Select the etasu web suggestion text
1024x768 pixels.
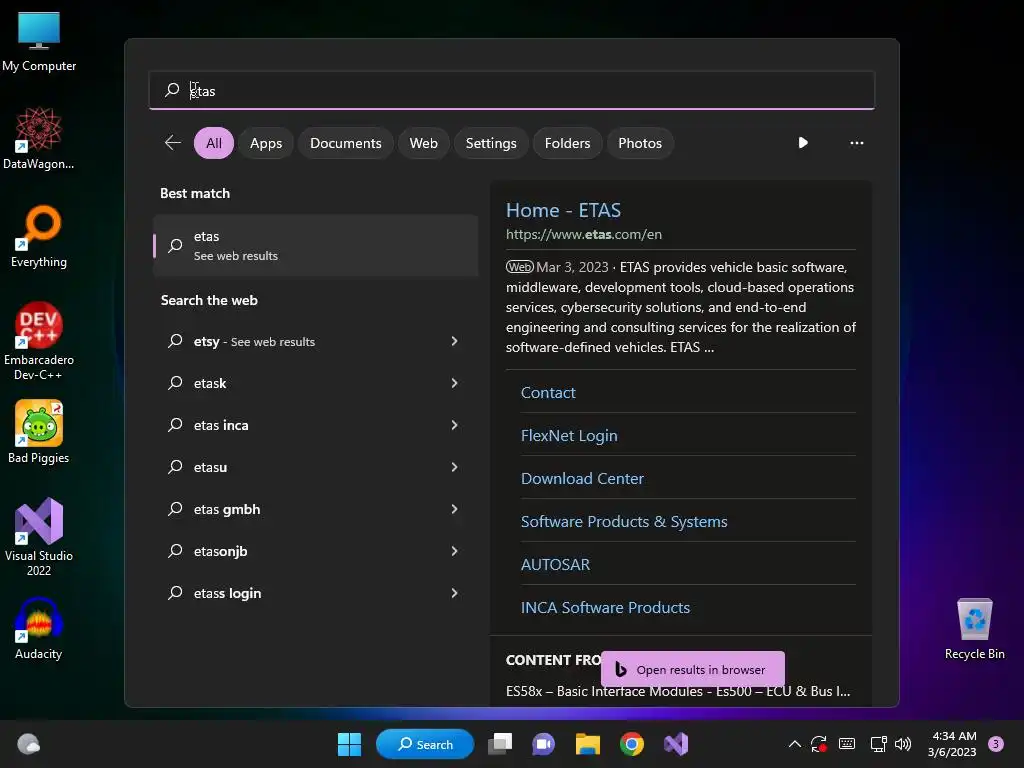click(x=210, y=468)
